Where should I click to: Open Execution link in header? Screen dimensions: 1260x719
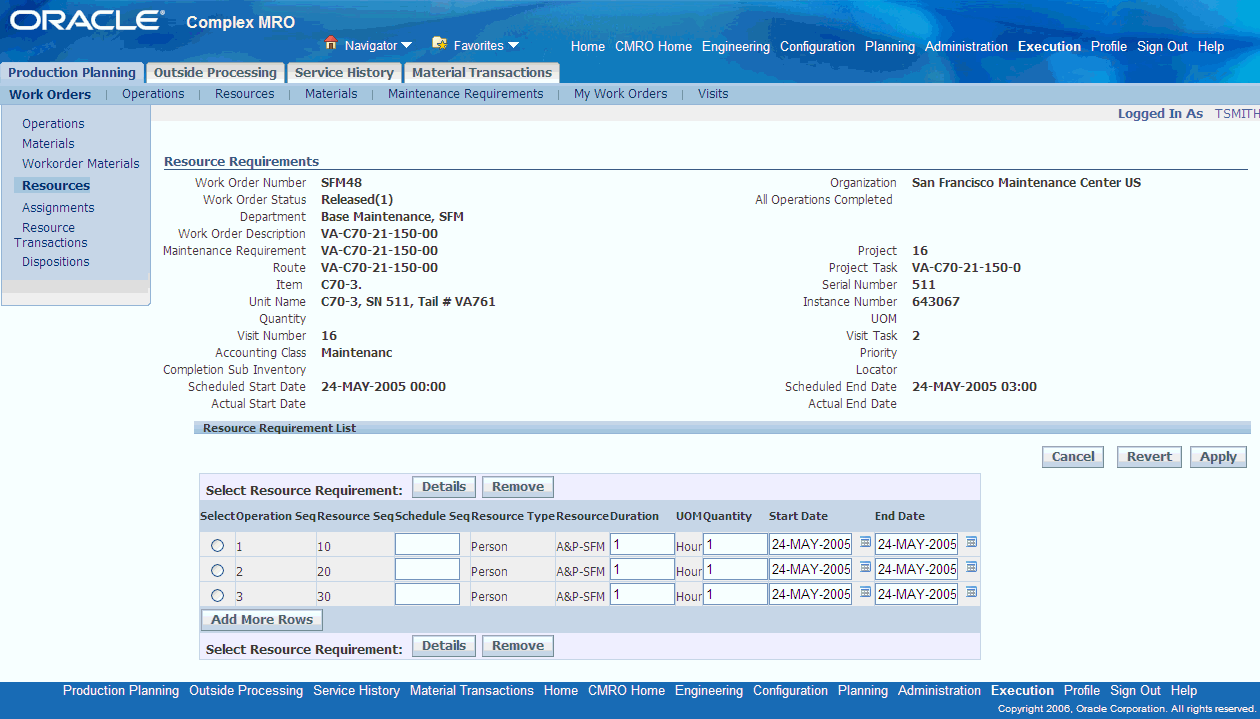click(1049, 47)
